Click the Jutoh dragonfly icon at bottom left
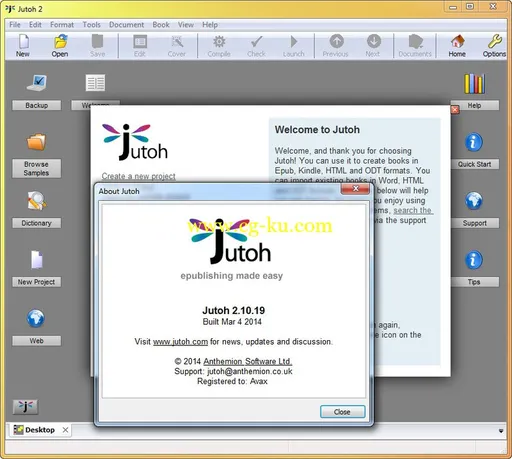The width and height of the screenshot is (512, 459). [x=26, y=407]
